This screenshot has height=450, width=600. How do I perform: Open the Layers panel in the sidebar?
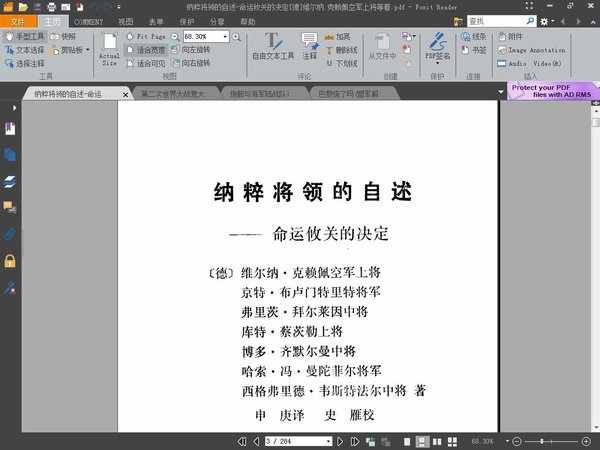point(10,182)
